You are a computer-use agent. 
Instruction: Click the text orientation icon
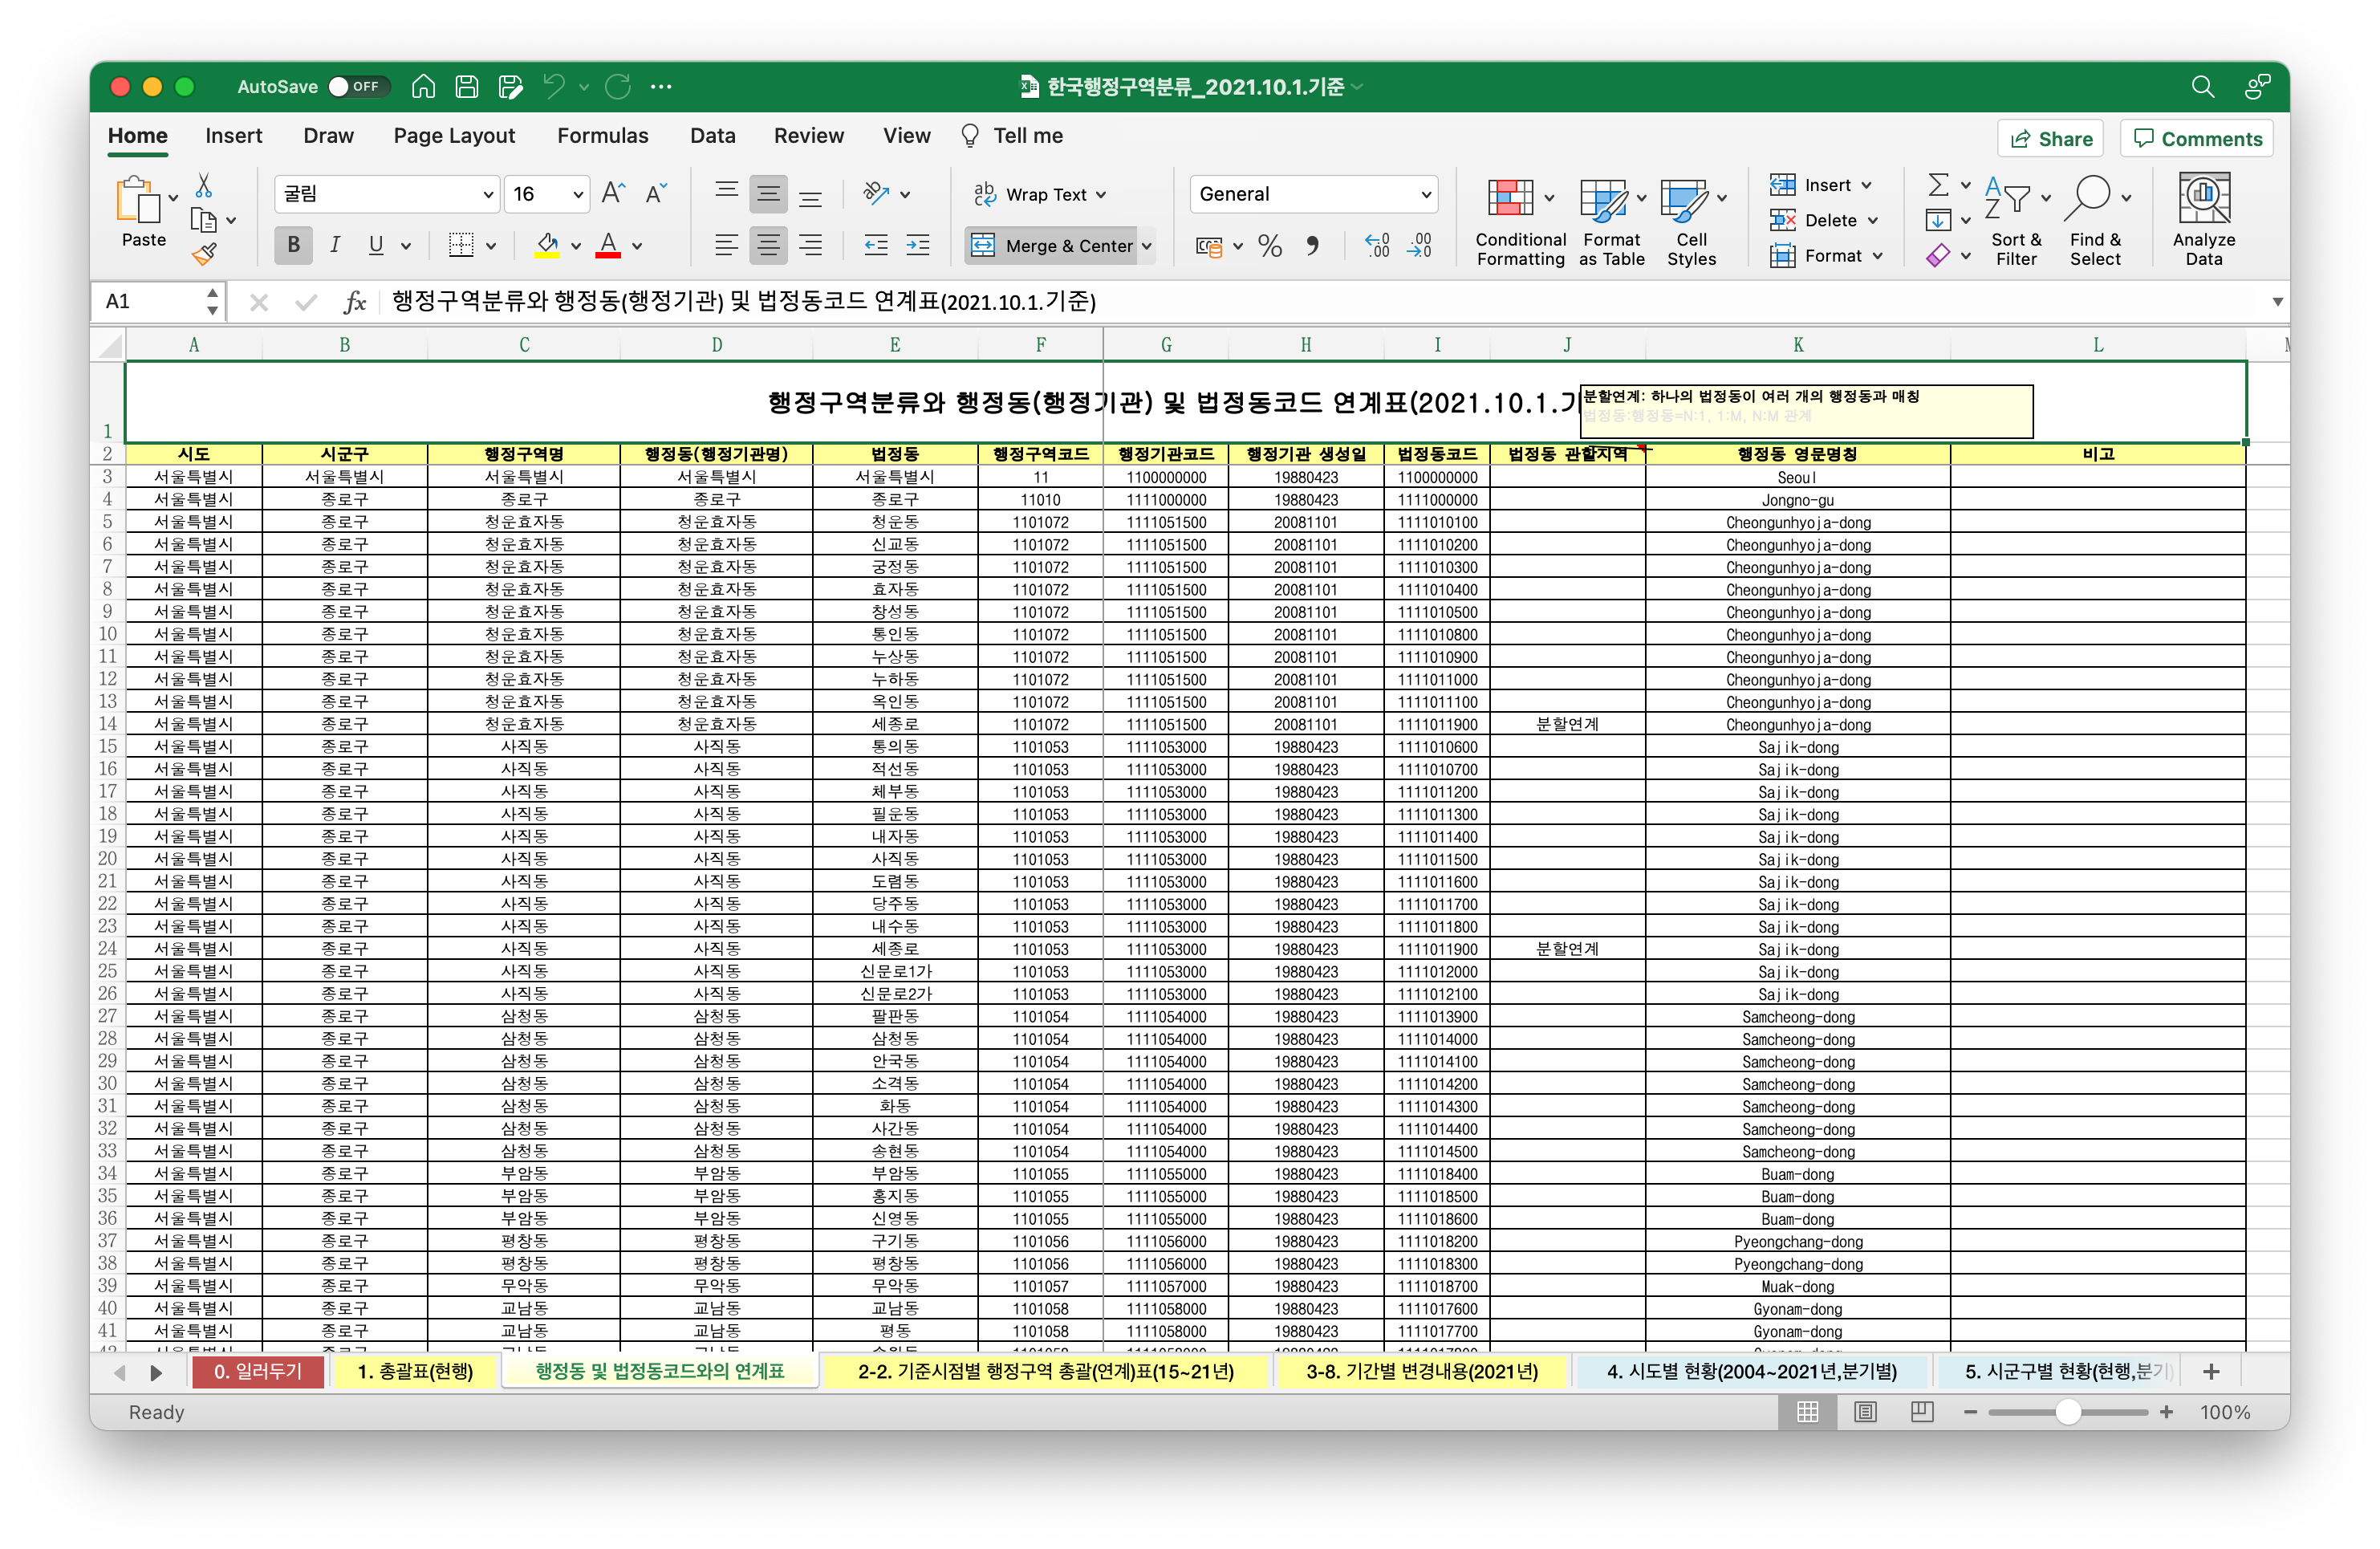[876, 193]
